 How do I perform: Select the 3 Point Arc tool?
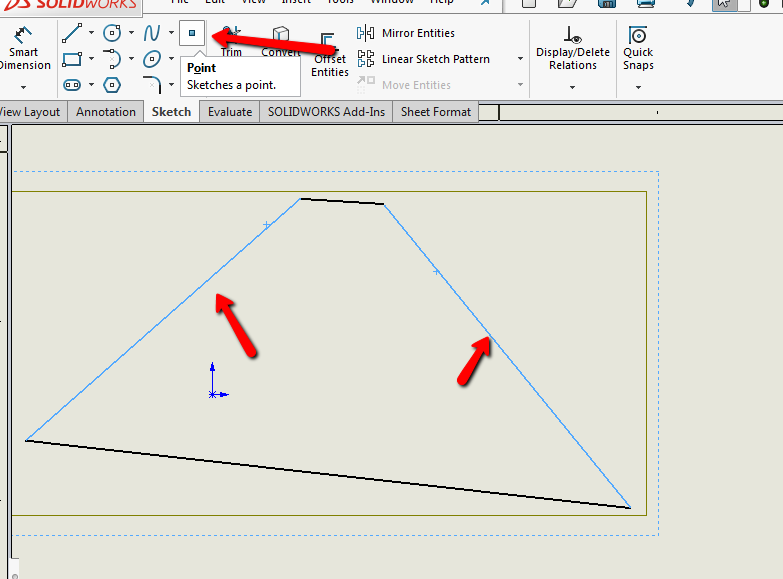tap(112, 59)
